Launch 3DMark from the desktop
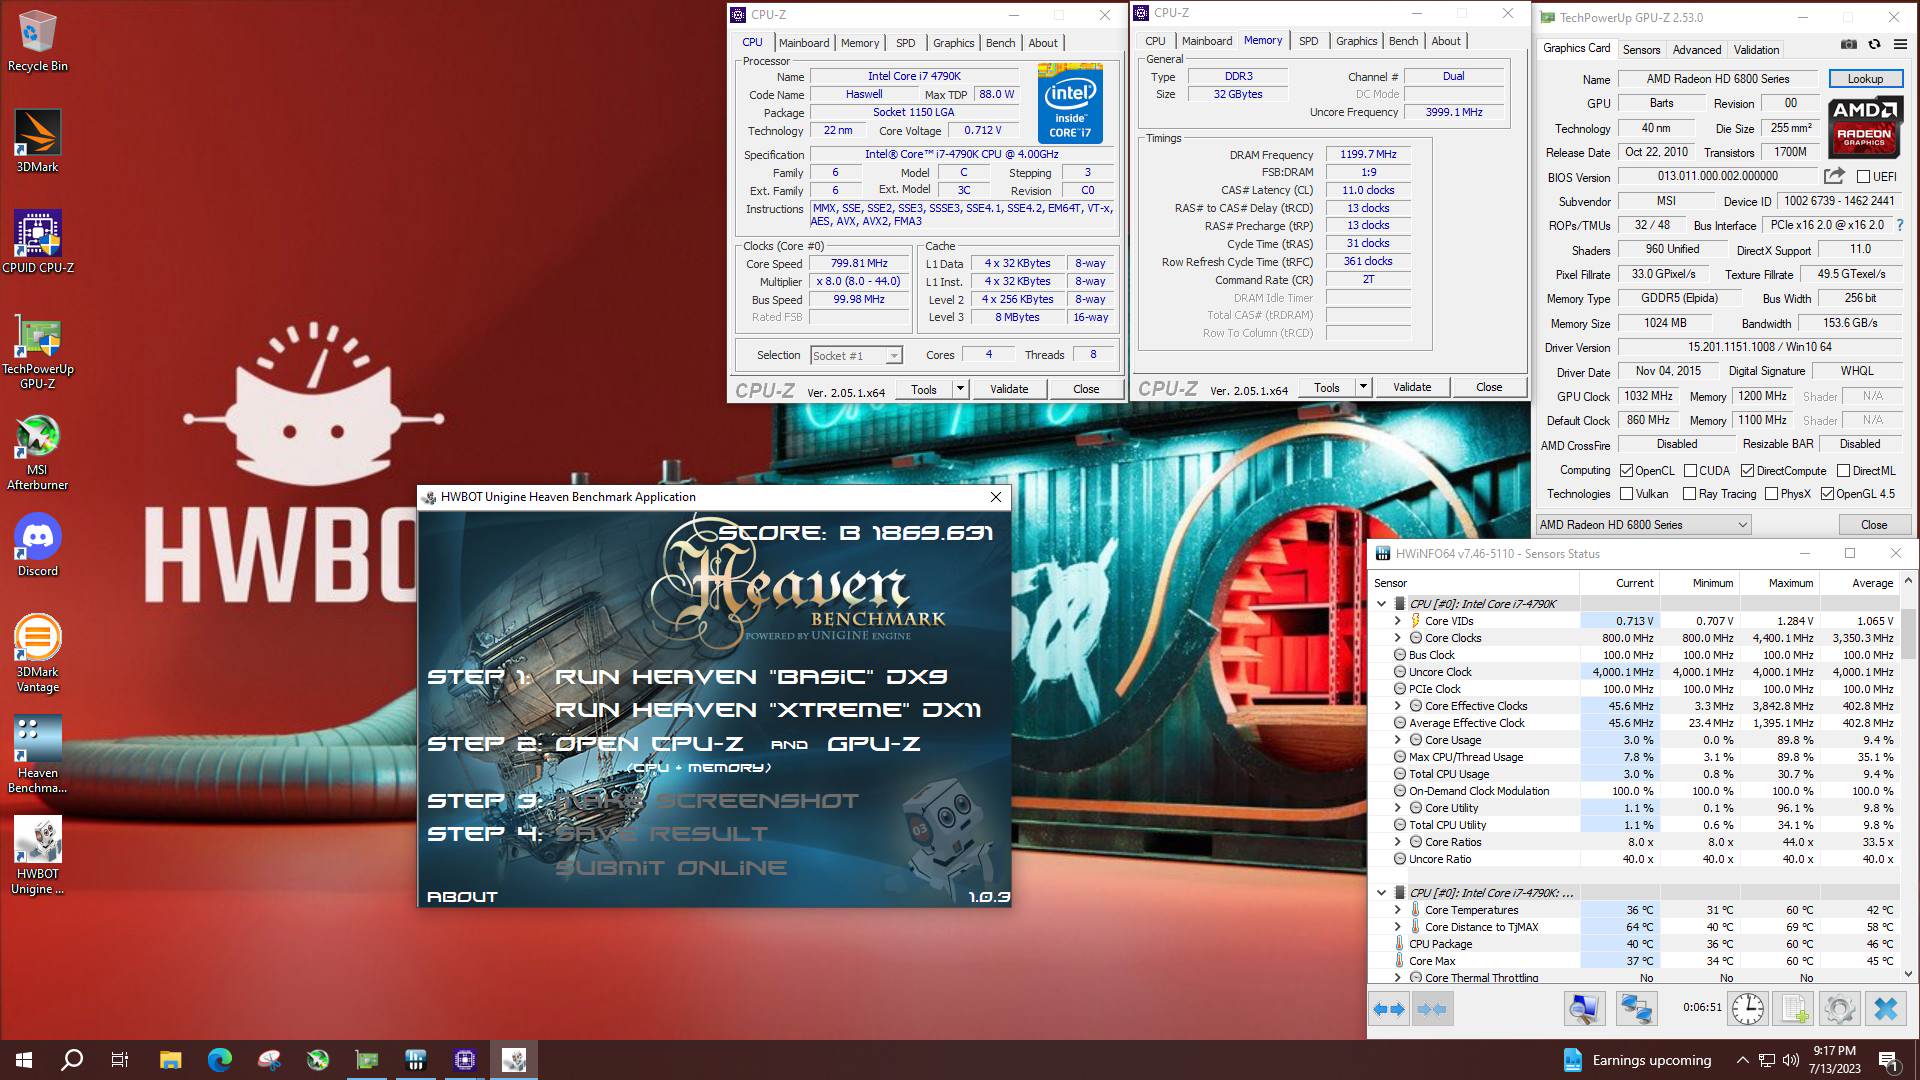The image size is (1920, 1080). pos(37,141)
